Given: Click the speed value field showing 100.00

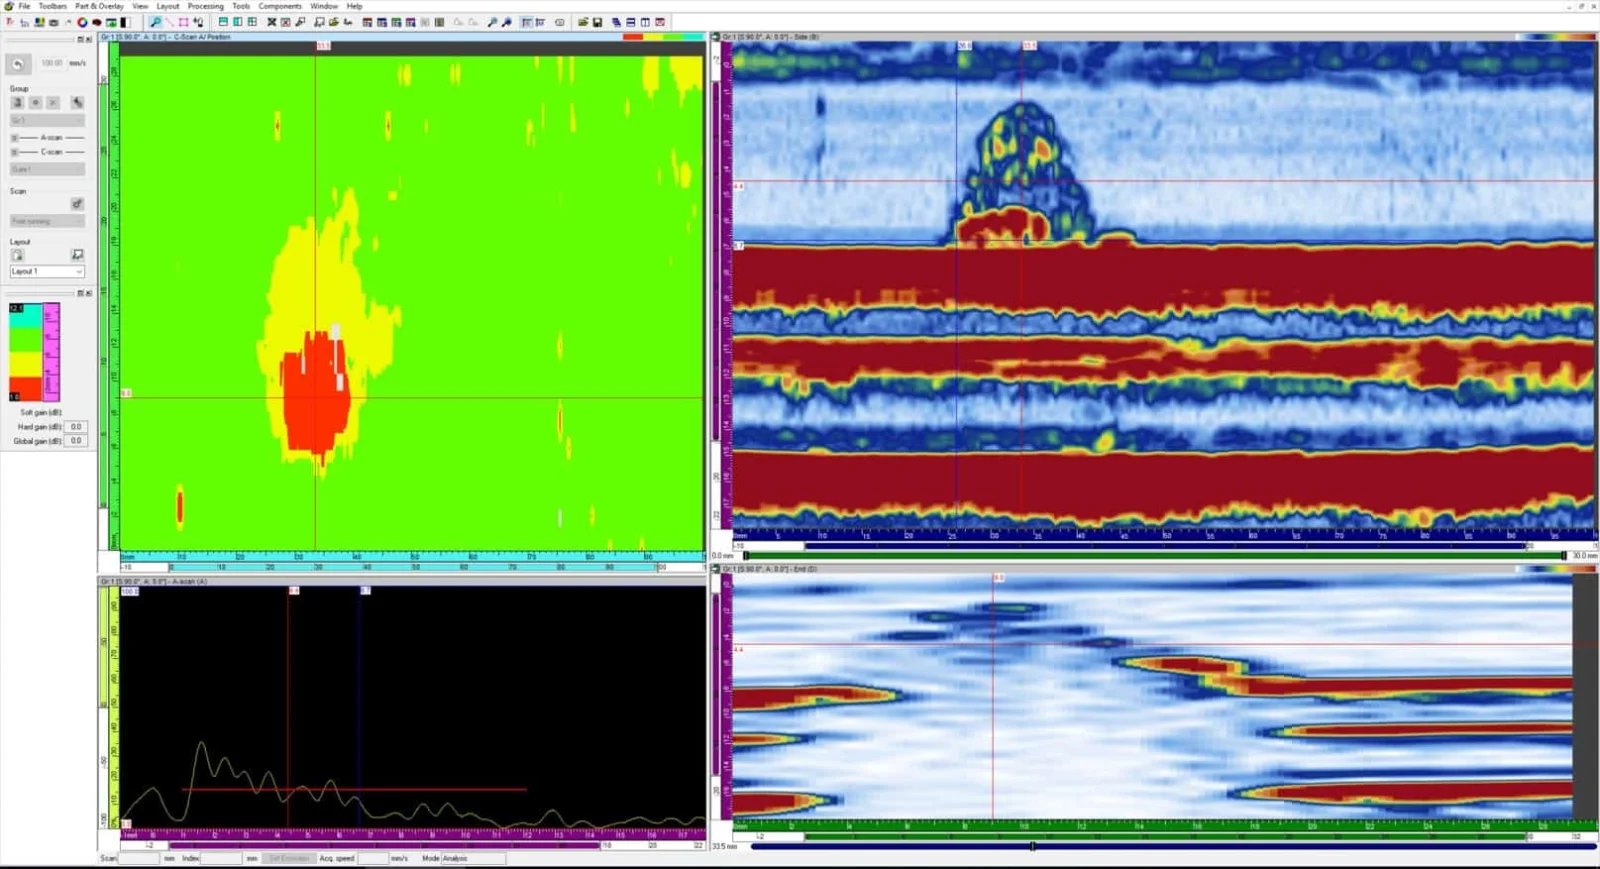Looking at the screenshot, I should 51,63.
